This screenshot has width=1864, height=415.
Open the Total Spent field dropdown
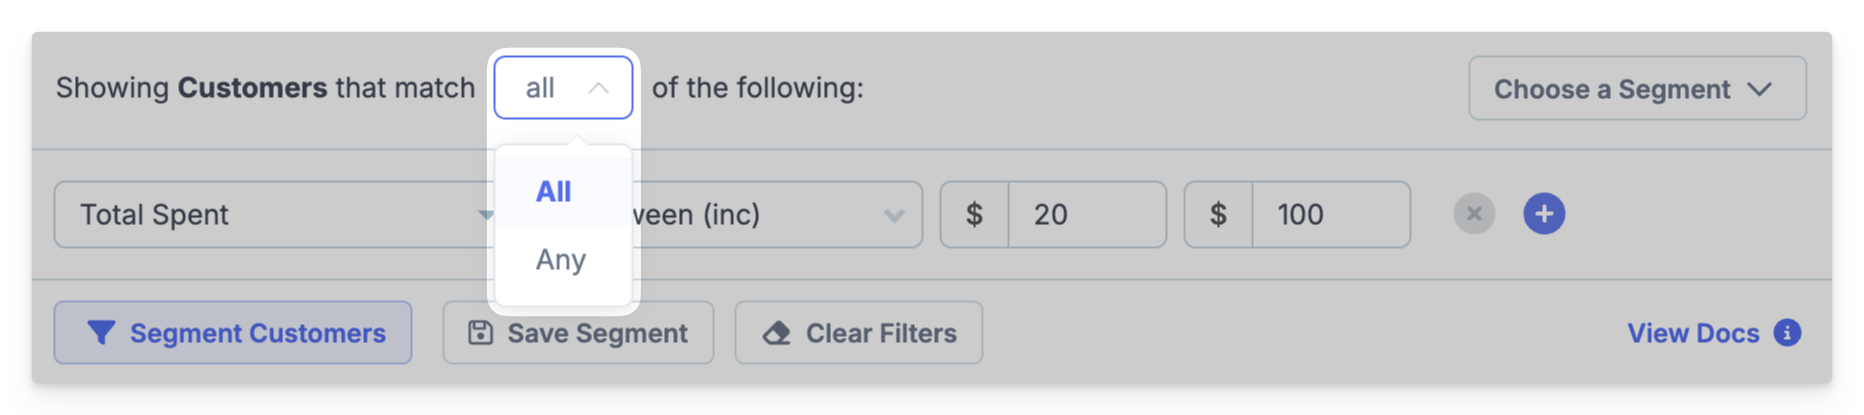click(x=275, y=214)
